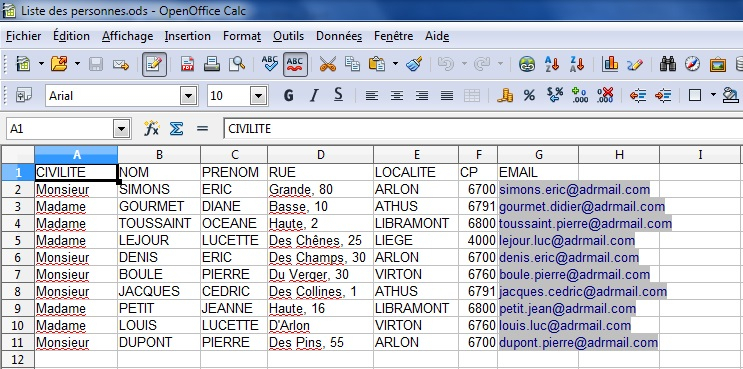Viewport: 743px width, 369px height.
Task: Click the Cut scissors icon
Action: tap(327, 64)
